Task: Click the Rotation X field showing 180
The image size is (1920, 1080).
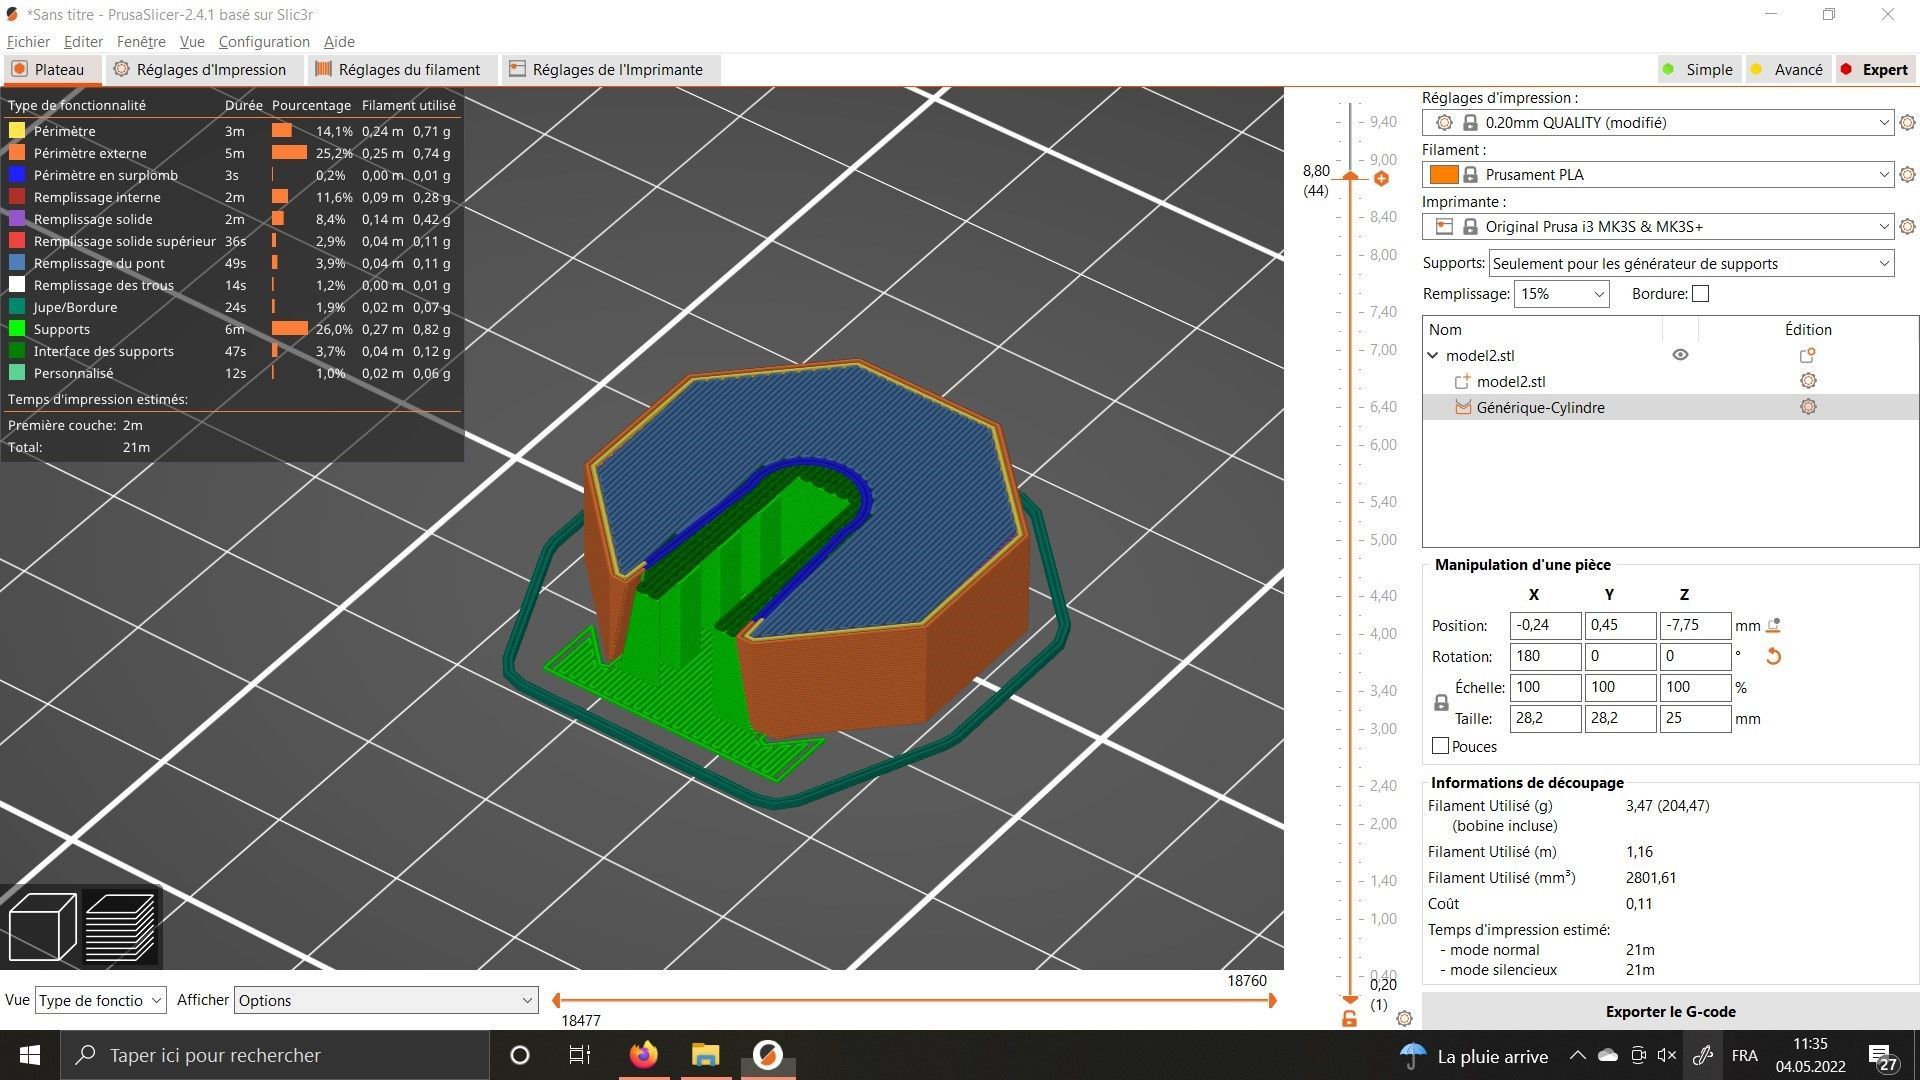Action: pos(1545,656)
